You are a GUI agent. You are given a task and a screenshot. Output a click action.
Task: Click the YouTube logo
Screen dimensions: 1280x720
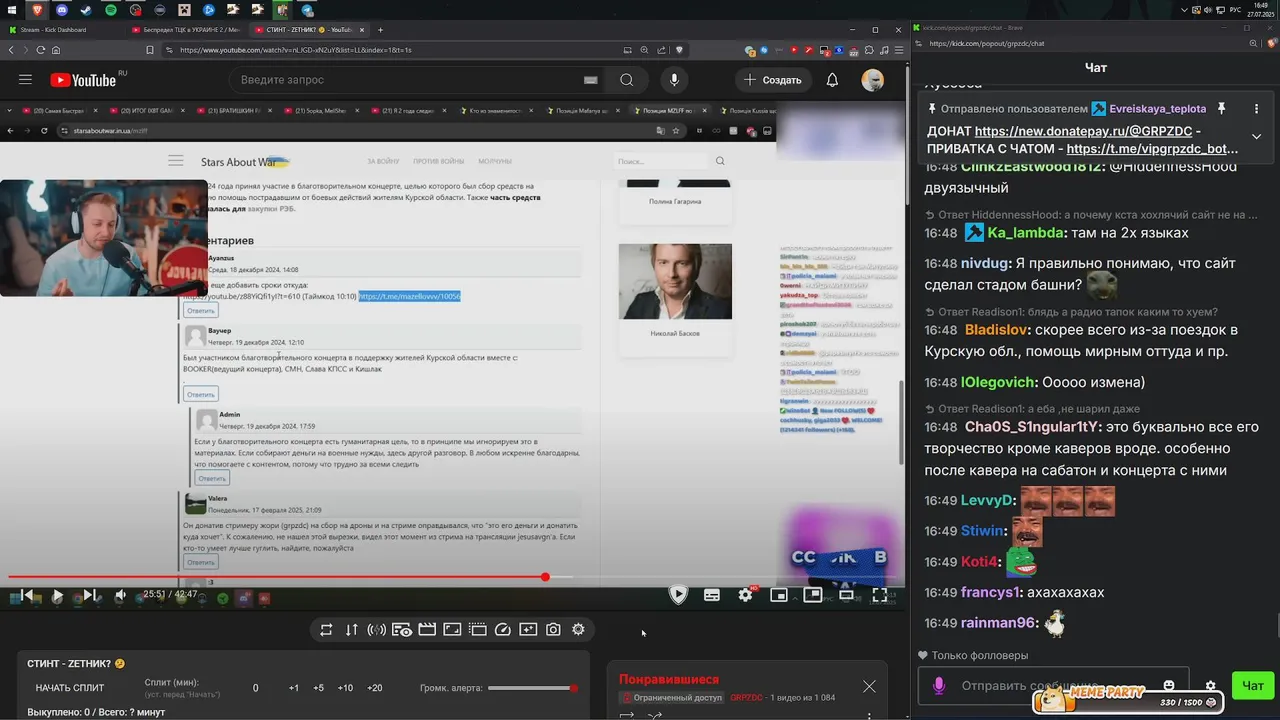click(x=83, y=80)
